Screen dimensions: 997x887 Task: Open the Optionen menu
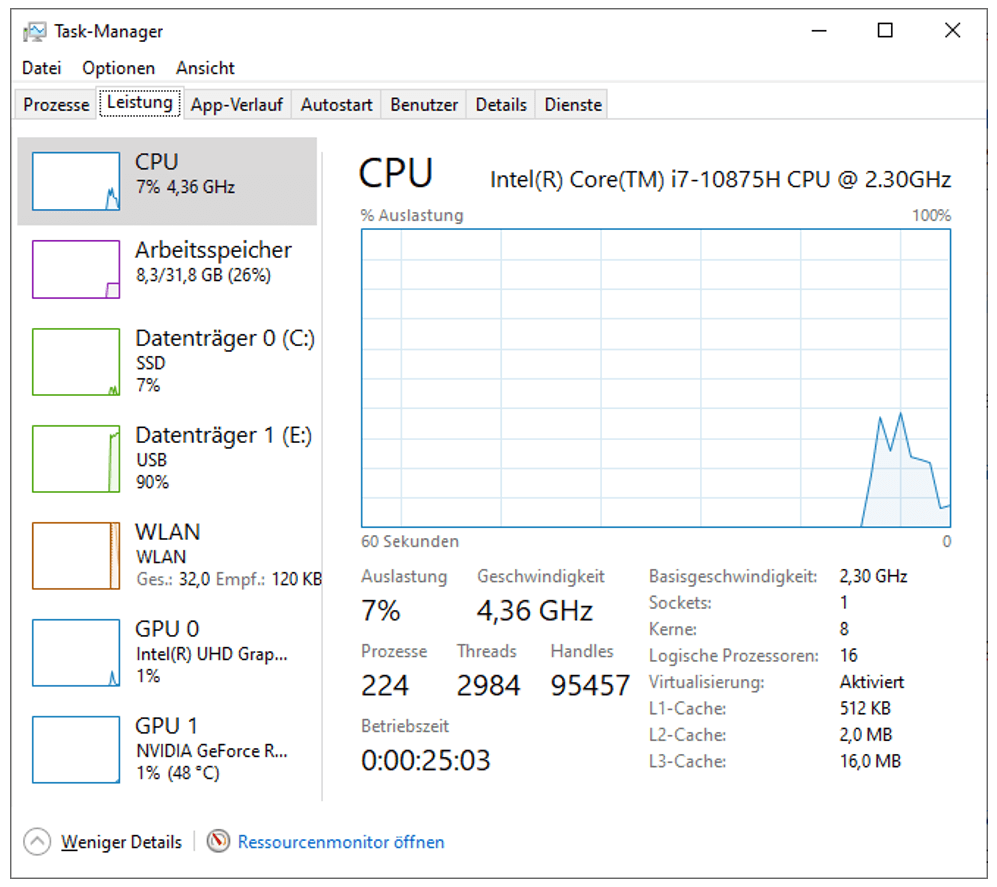pos(118,68)
